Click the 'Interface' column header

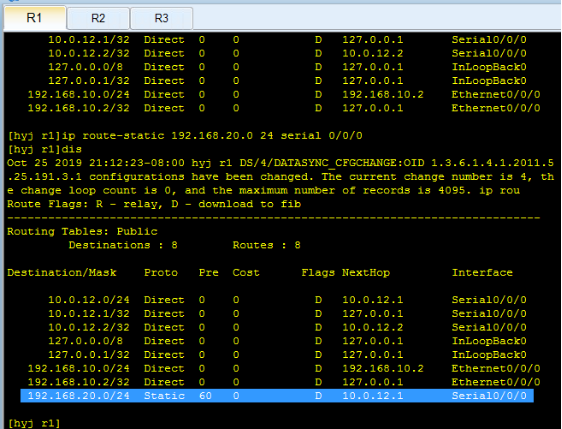pos(482,273)
